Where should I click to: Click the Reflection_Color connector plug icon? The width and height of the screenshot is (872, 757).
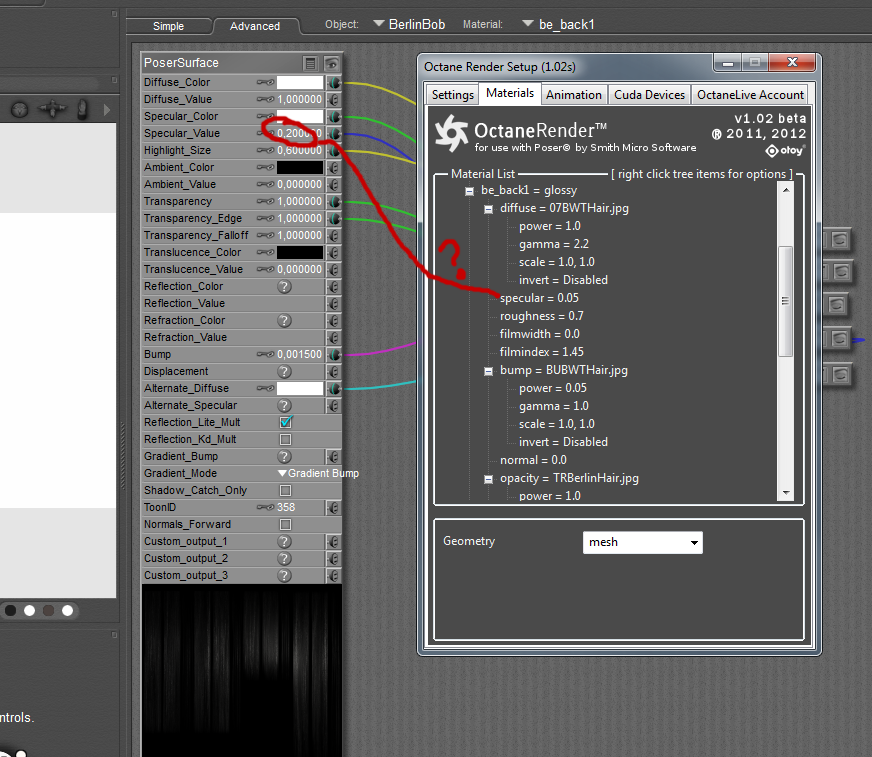coord(334,286)
